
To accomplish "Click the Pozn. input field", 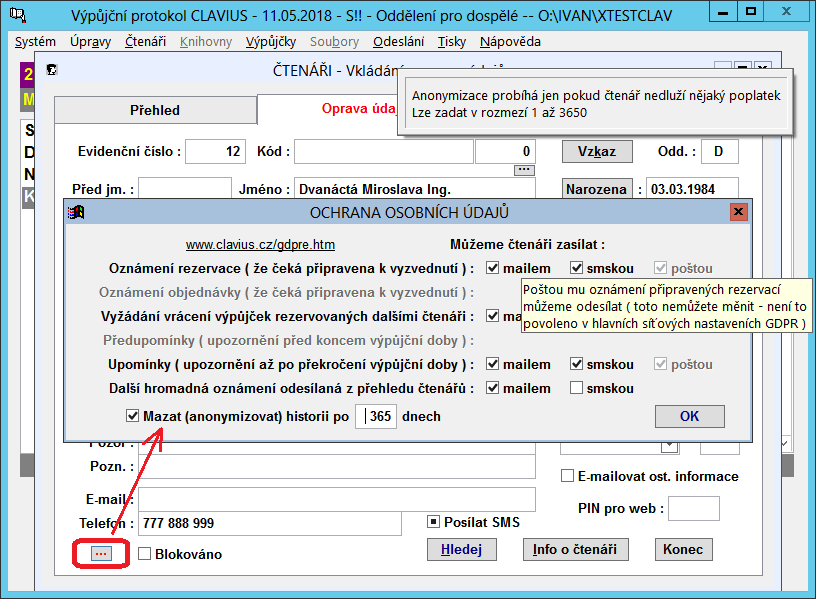I will pos(337,466).
